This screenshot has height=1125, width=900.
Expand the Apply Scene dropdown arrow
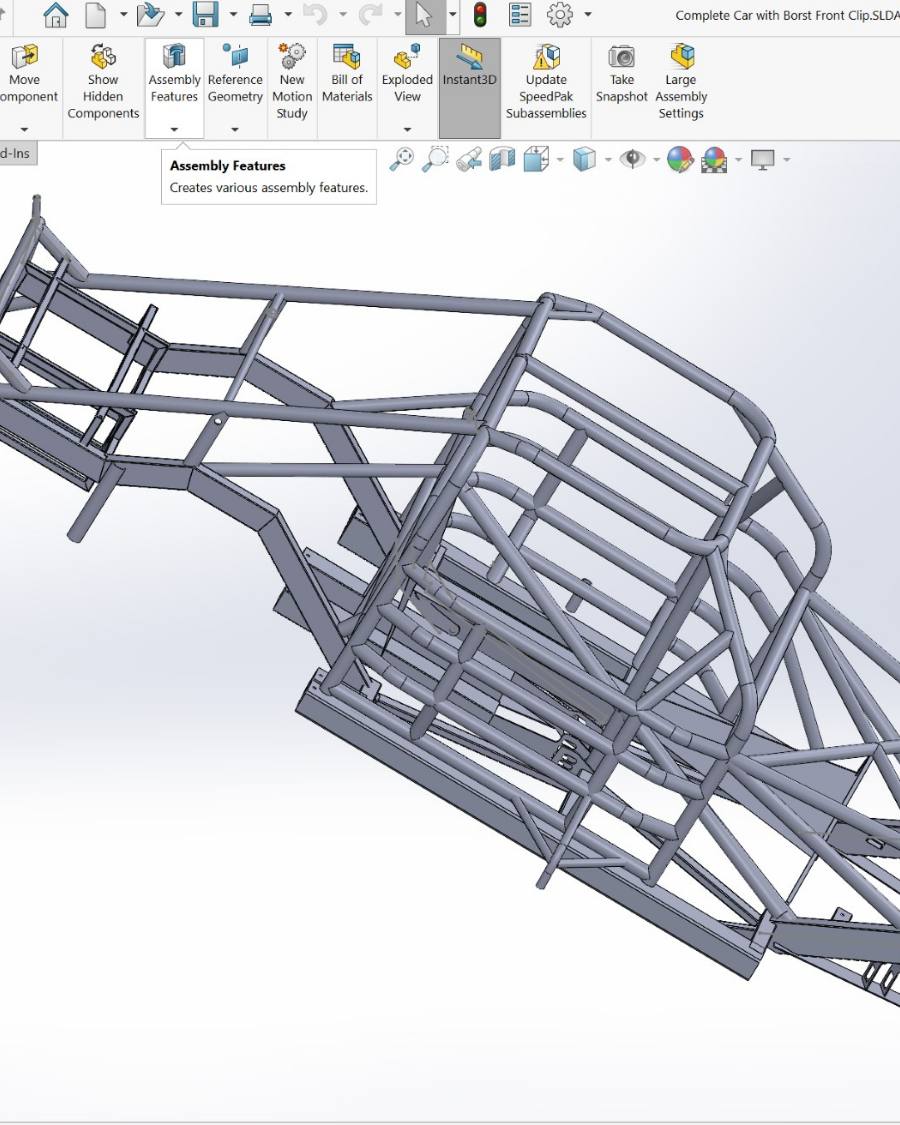pos(739,159)
